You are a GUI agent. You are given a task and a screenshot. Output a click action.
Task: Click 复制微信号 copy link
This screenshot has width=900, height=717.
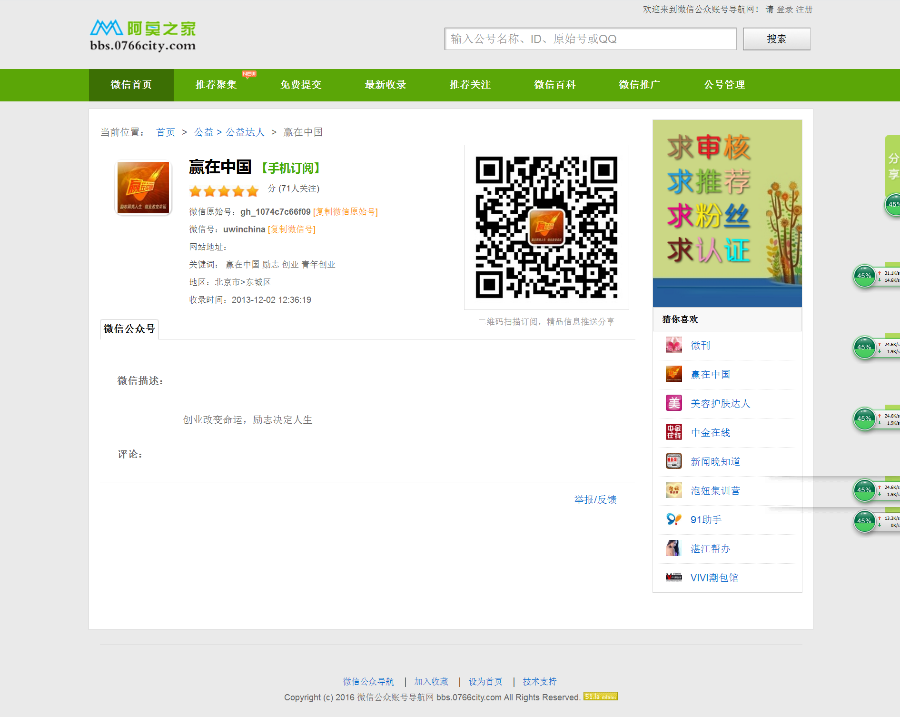[x=292, y=229]
